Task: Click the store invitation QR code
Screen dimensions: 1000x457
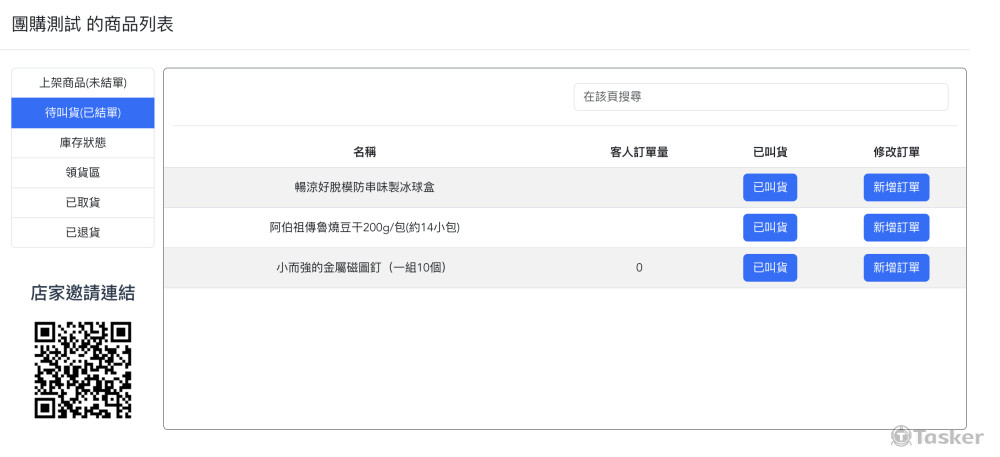Action: pos(83,370)
